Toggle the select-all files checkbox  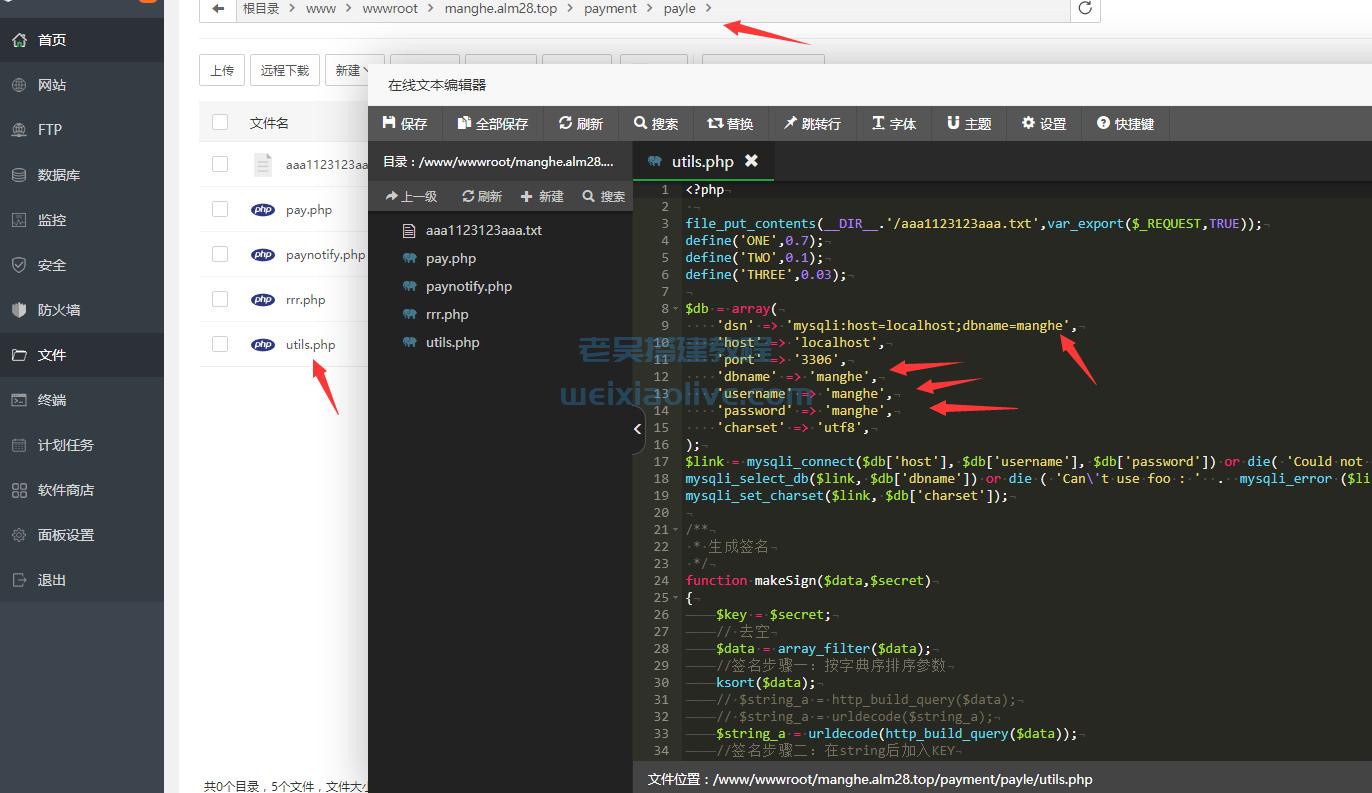pyautogui.click(x=220, y=122)
